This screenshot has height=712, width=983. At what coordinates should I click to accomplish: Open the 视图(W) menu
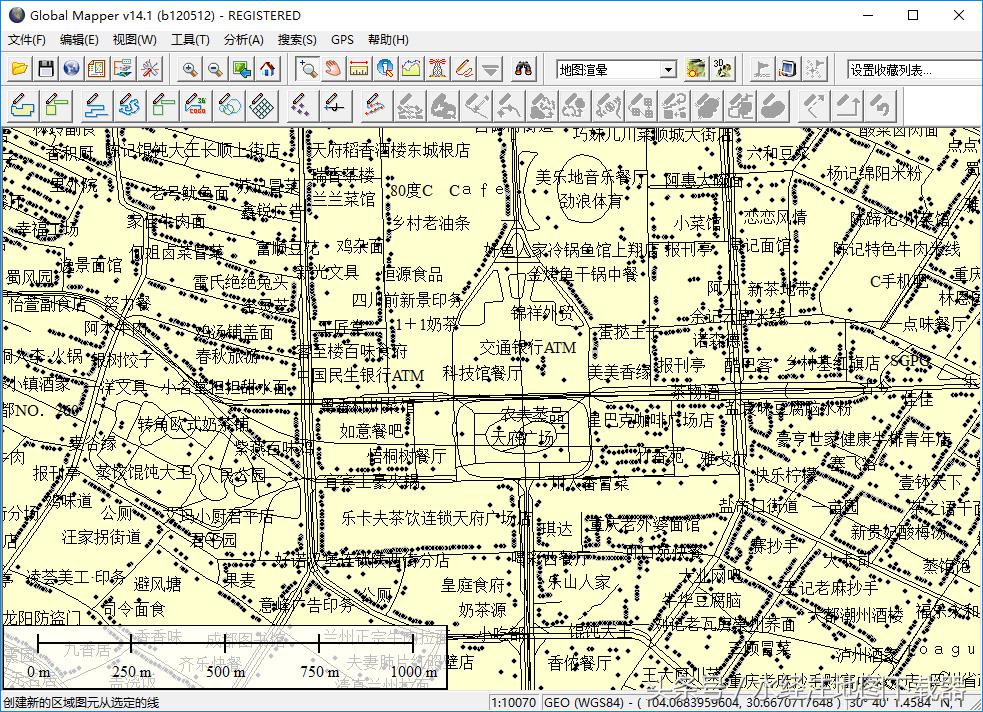[x=135, y=39]
